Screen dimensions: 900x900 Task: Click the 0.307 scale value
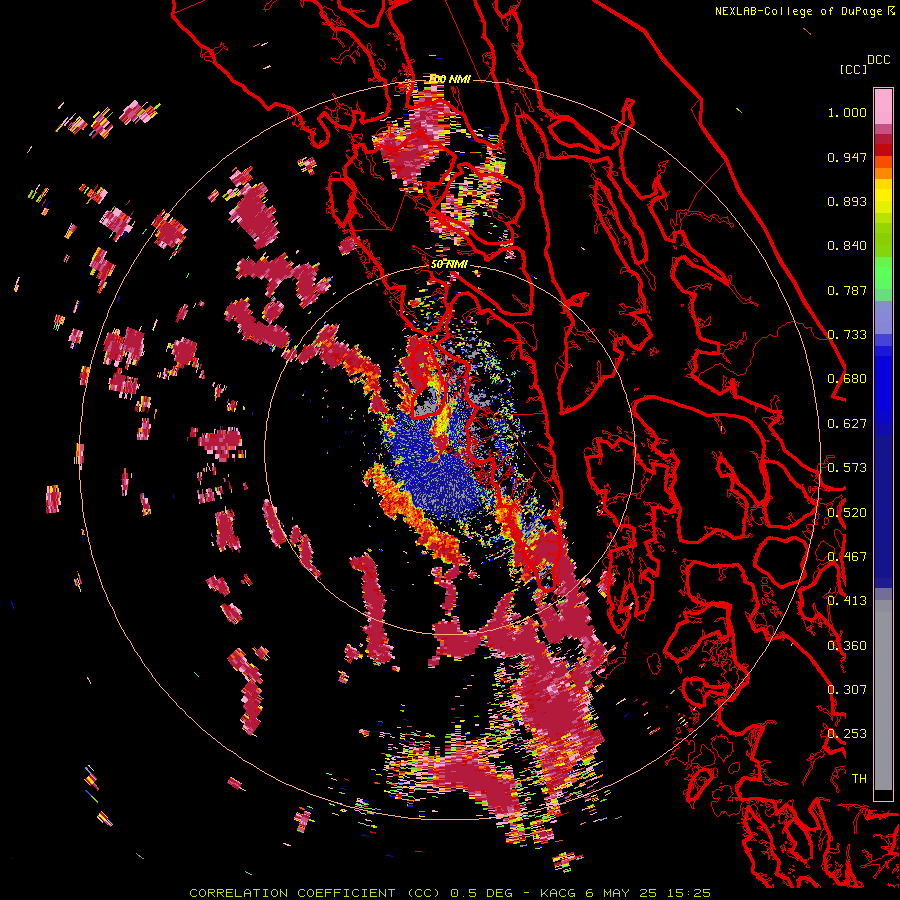[x=847, y=690]
